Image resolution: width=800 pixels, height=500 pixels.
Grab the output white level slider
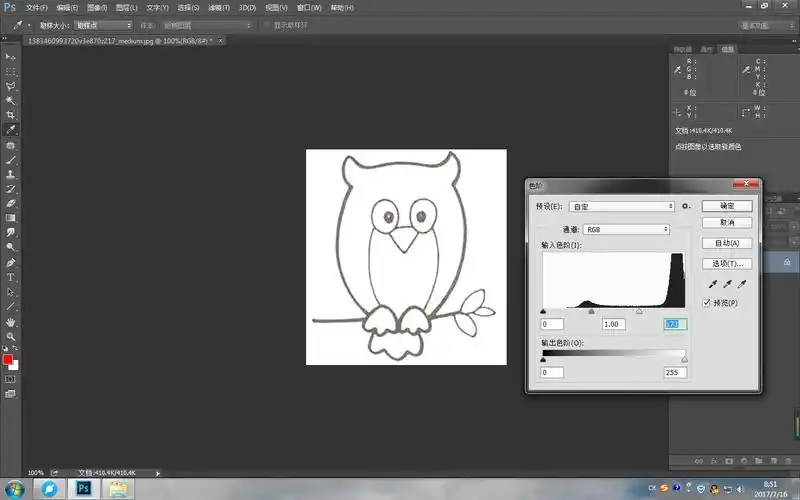pos(685,360)
